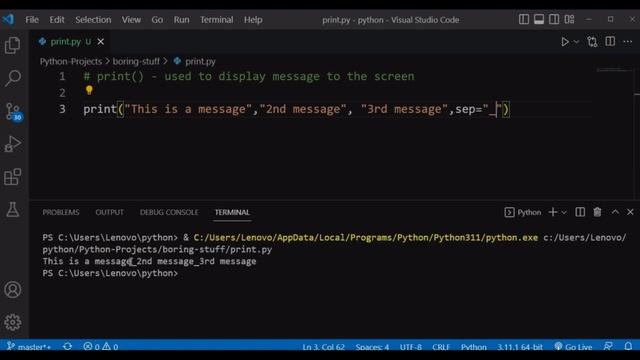Split the terminal pane

tap(580, 212)
